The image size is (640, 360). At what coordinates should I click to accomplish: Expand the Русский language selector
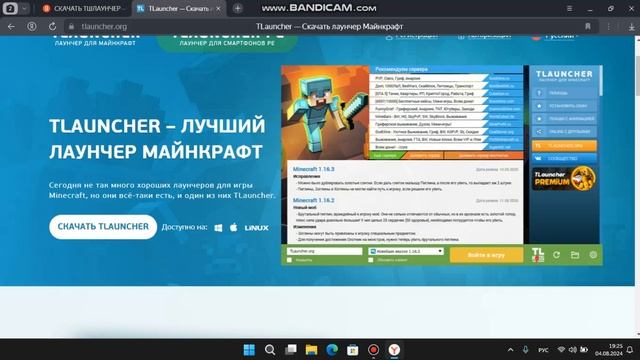click(x=556, y=37)
